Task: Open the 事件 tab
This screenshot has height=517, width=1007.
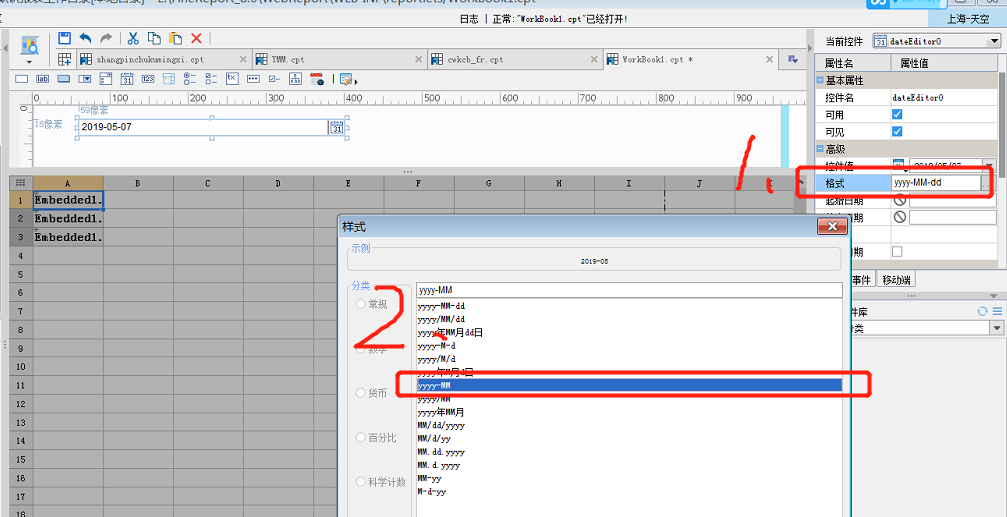Action: pos(861,280)
